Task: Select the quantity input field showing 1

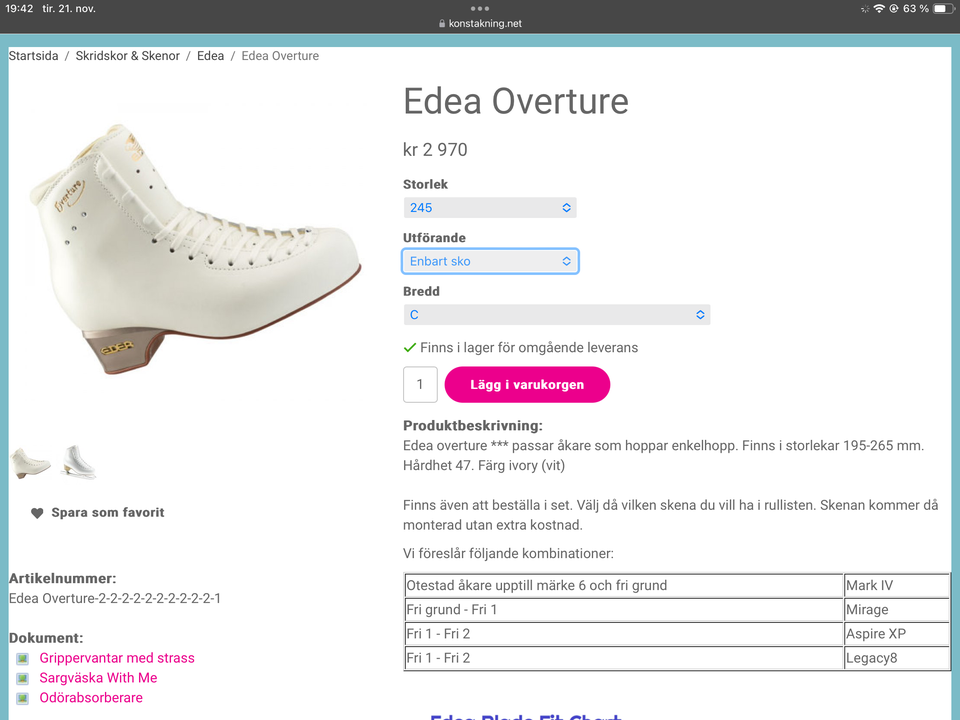Action: click(x=420, y=384)
